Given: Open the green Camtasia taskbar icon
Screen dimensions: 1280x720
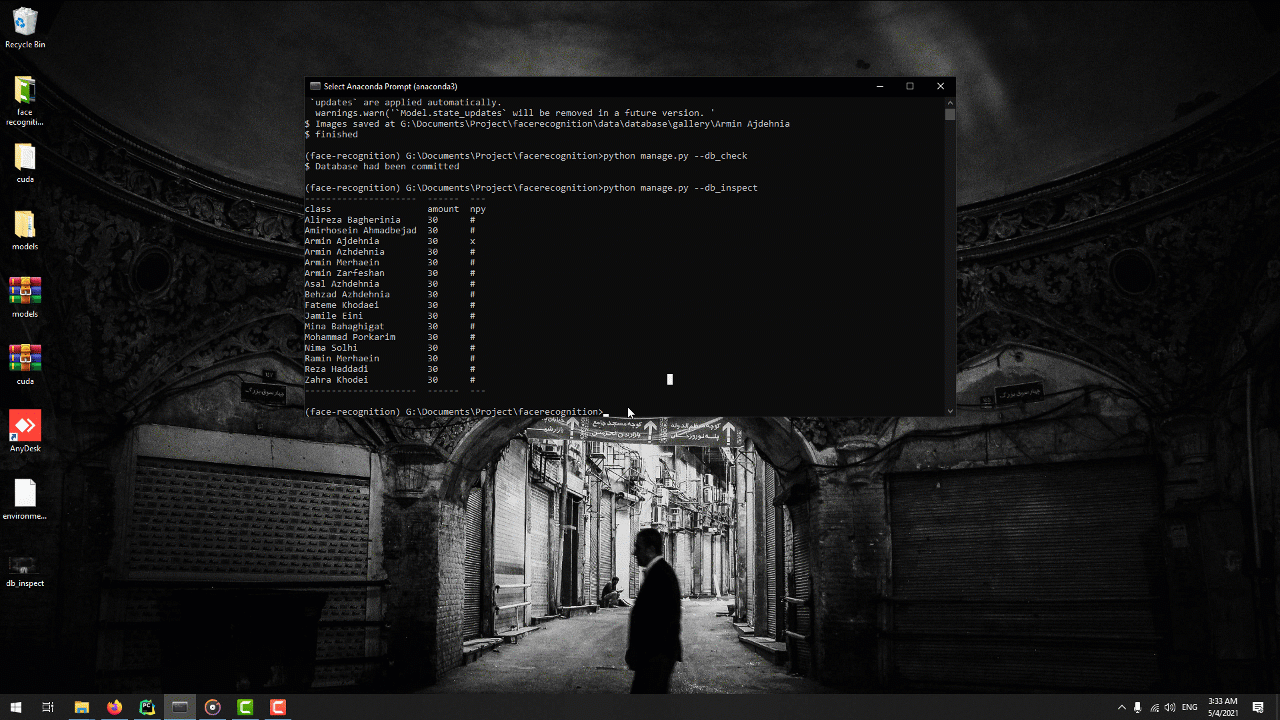Looking at the screenshot, I should tap(245, 707).
